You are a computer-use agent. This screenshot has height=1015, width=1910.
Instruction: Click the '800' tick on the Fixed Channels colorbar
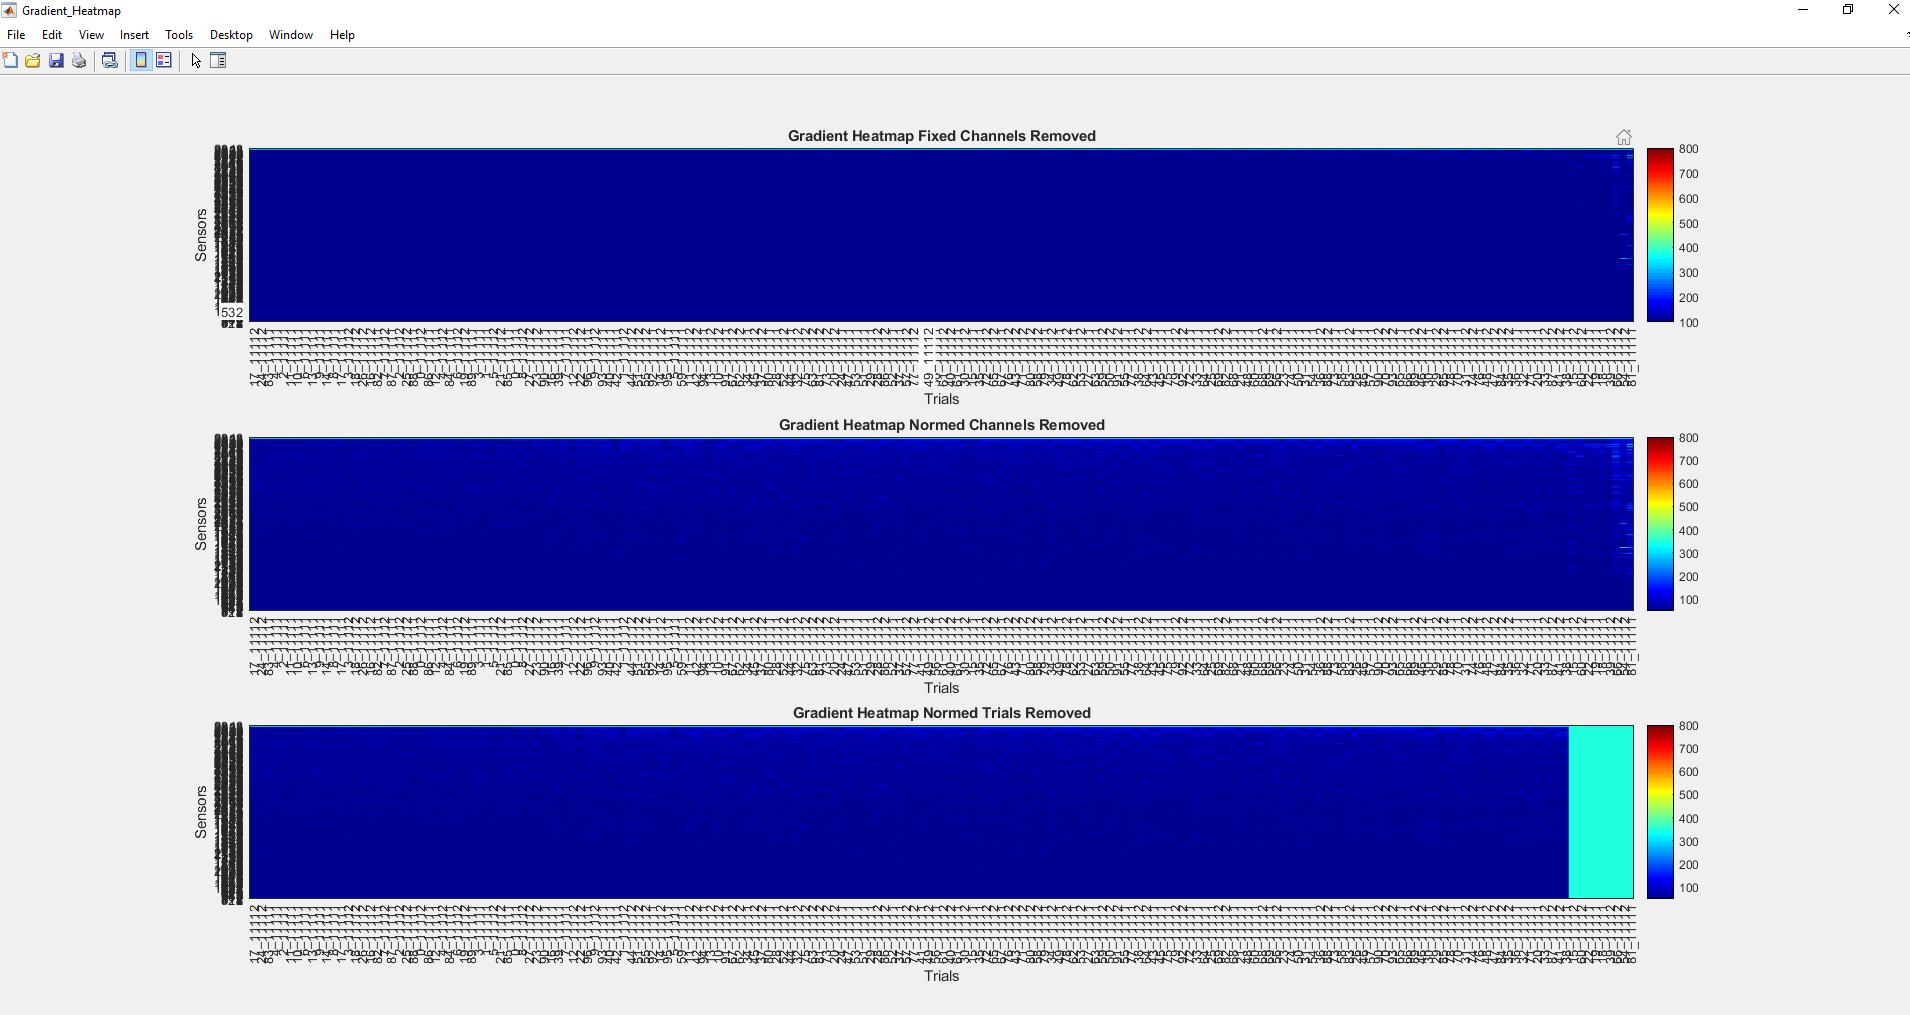(x=1689, y=149)
